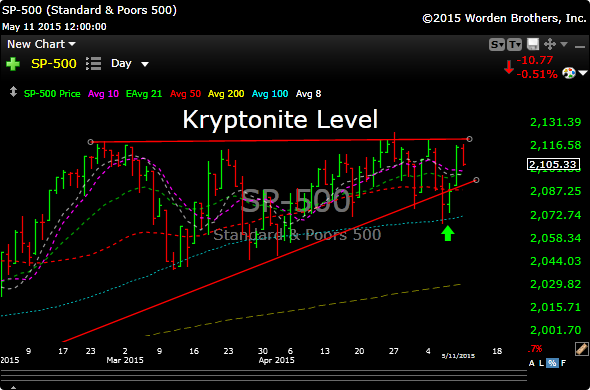Switch scale to A (arithmetic) mode

(532, 363)
